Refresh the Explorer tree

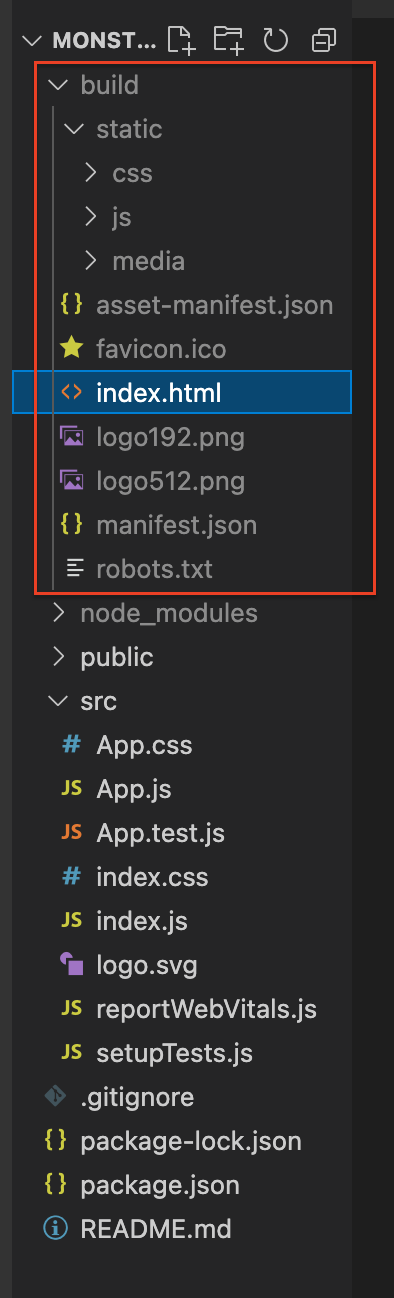[x=276, y=40]
